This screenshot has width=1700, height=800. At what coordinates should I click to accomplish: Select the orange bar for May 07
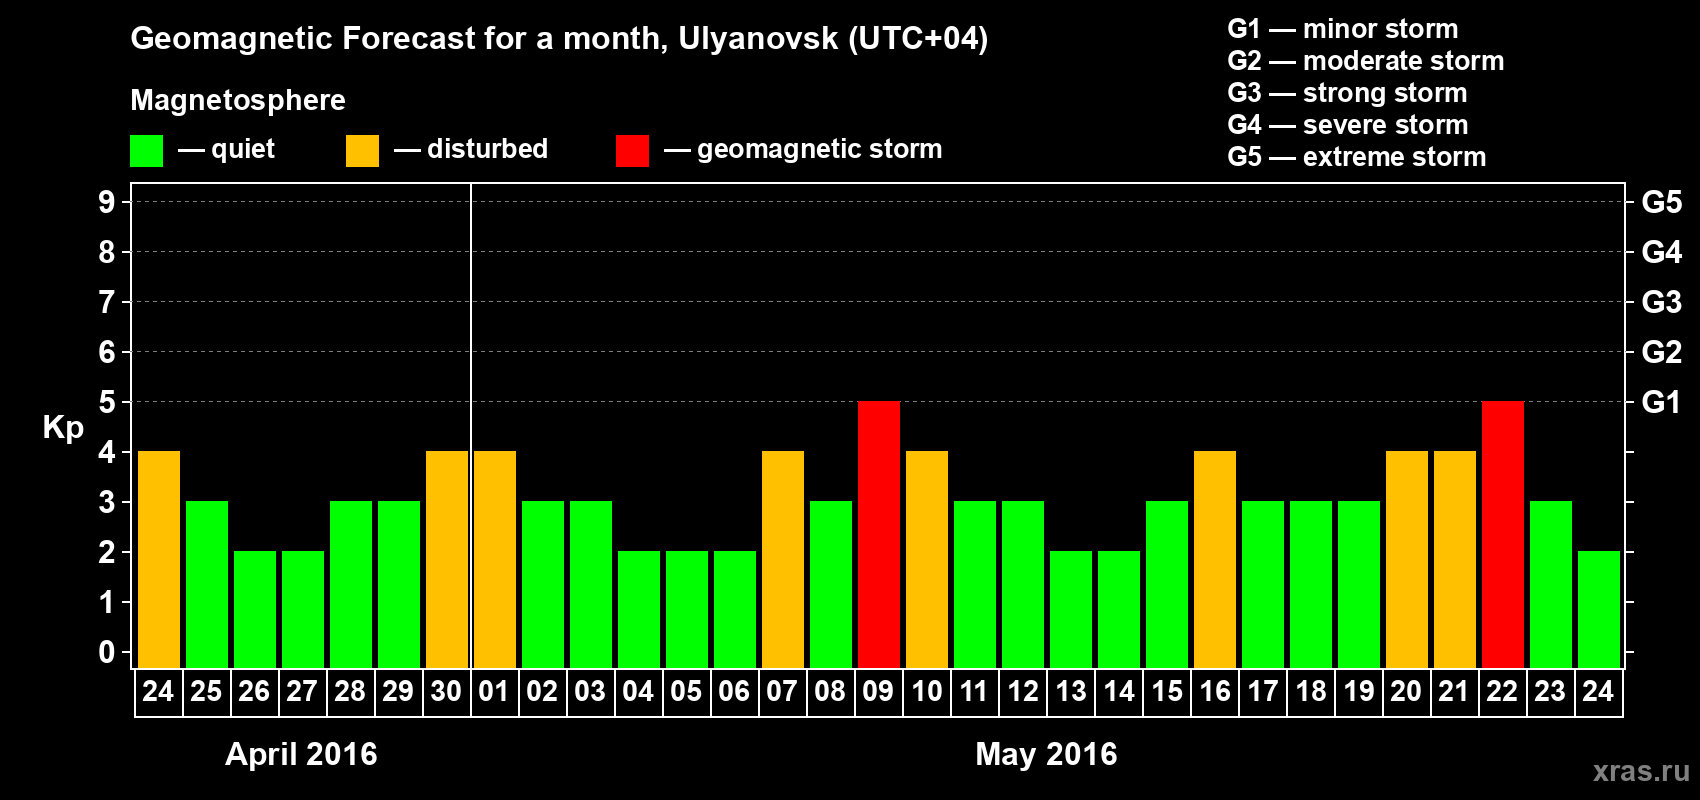(x=783, y=559)
